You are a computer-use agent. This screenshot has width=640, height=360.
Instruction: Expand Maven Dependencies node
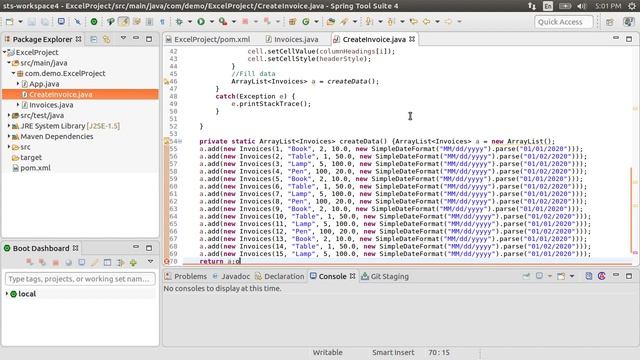point(9,136)
